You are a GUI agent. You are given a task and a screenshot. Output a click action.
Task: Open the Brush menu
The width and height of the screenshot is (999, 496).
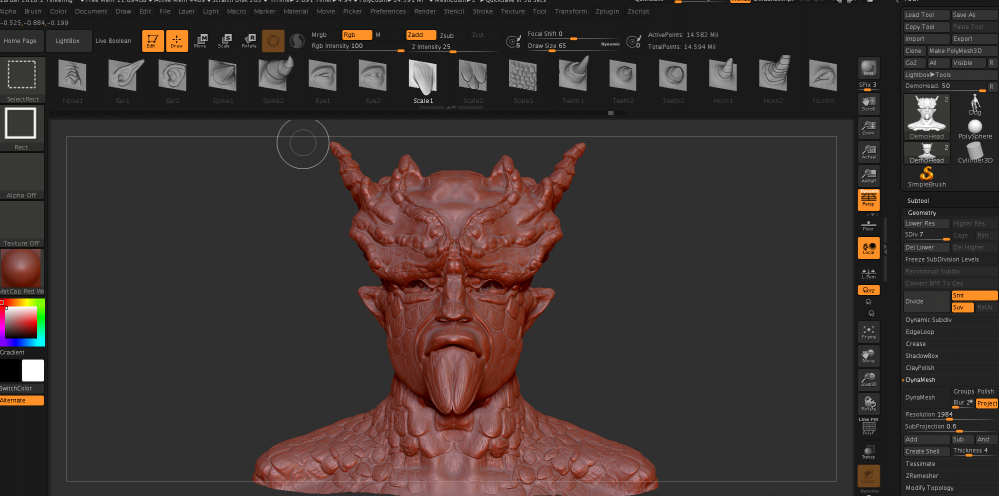pos(32,11)
